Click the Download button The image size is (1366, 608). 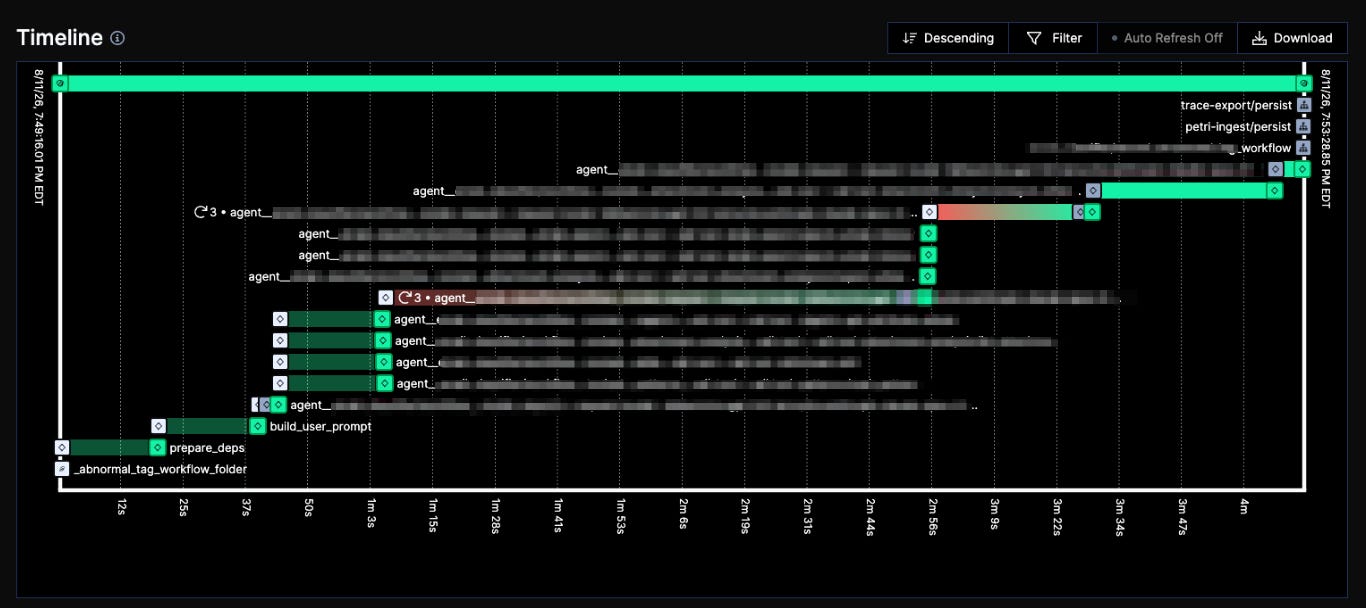coord(1292,38)
